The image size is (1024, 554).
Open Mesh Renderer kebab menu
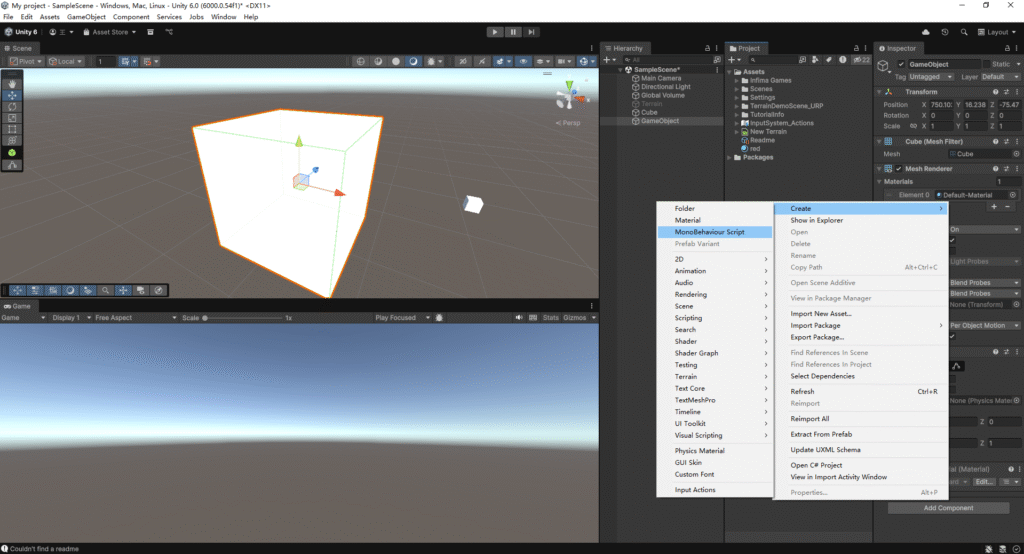point(1017,169)
